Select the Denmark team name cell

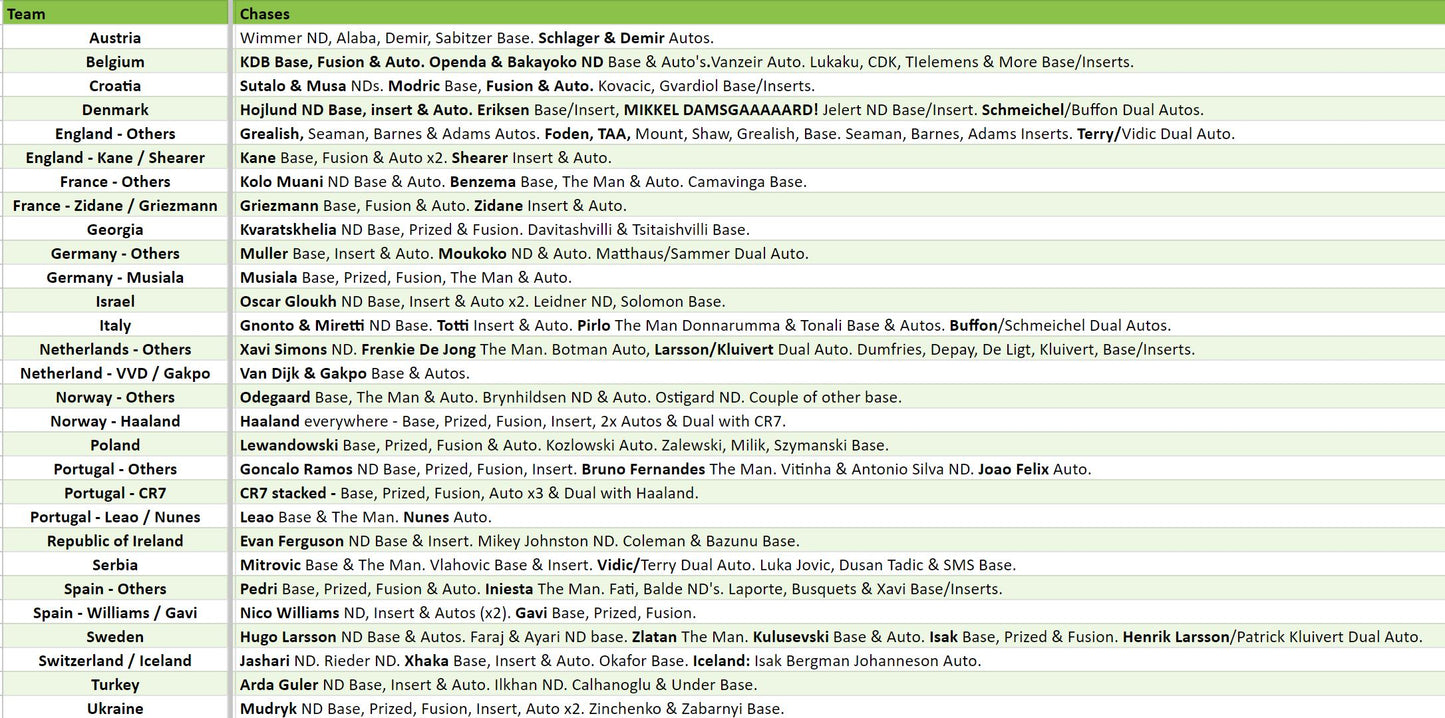click(x=115, y=110)
